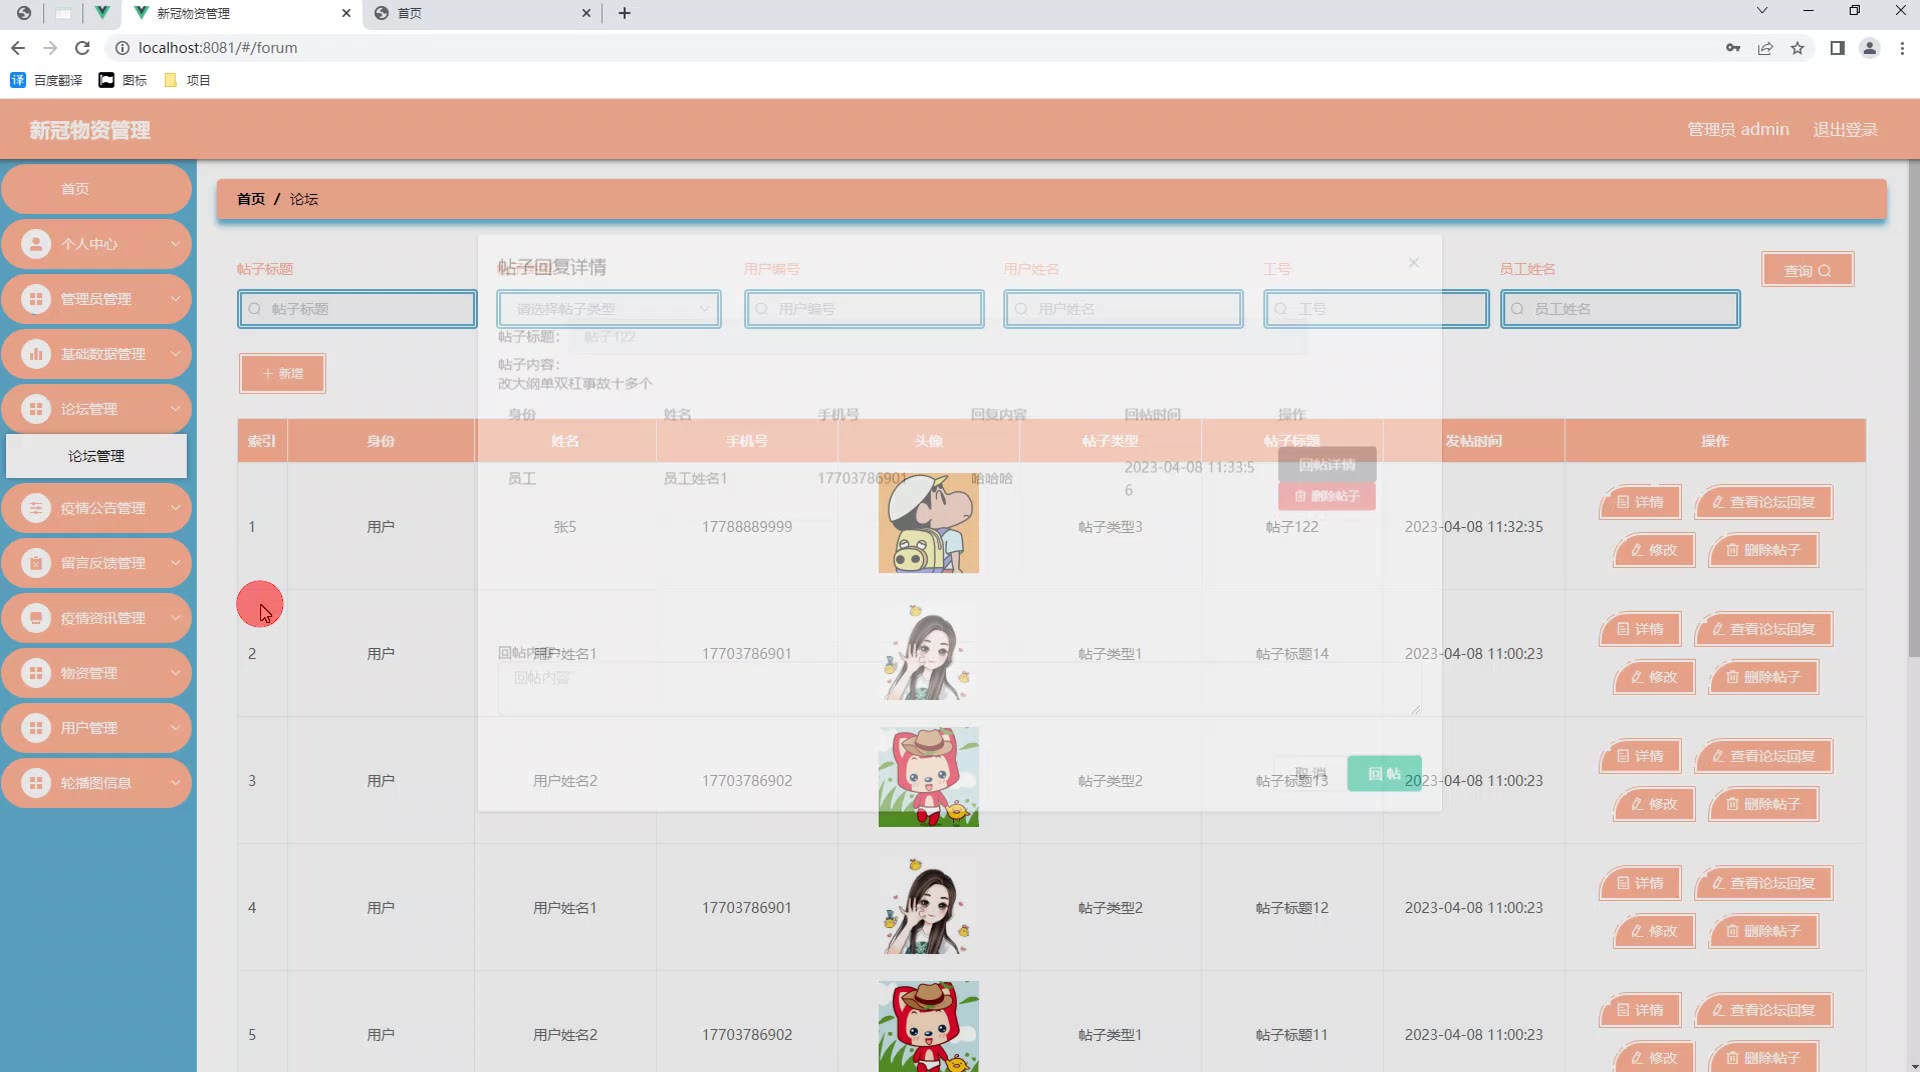Click 查看论坛回复 for 帖子标题14 row
This screenshot has height=1072, width=1920.
point(1763,629)
